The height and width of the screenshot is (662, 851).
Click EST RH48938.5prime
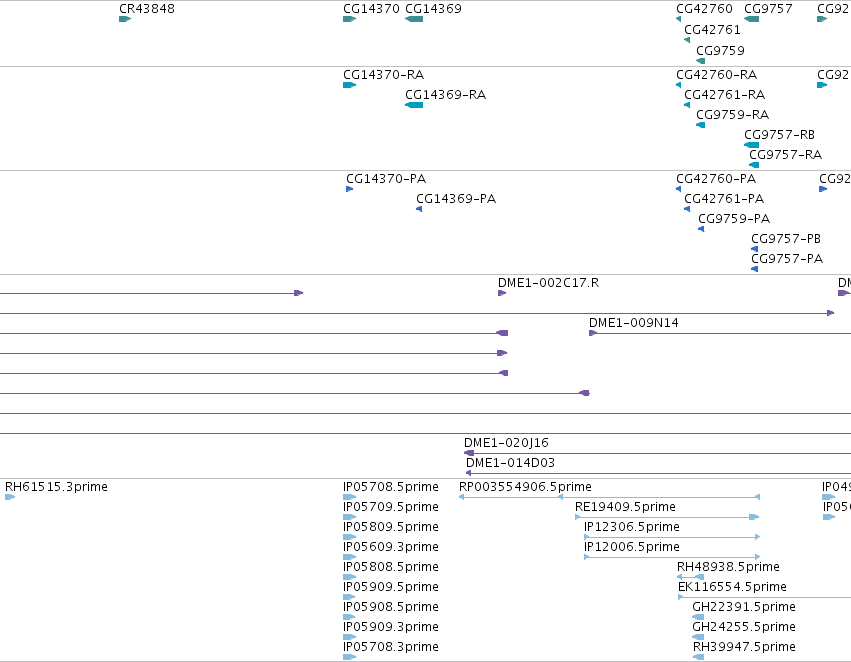(x=728, y=568)
